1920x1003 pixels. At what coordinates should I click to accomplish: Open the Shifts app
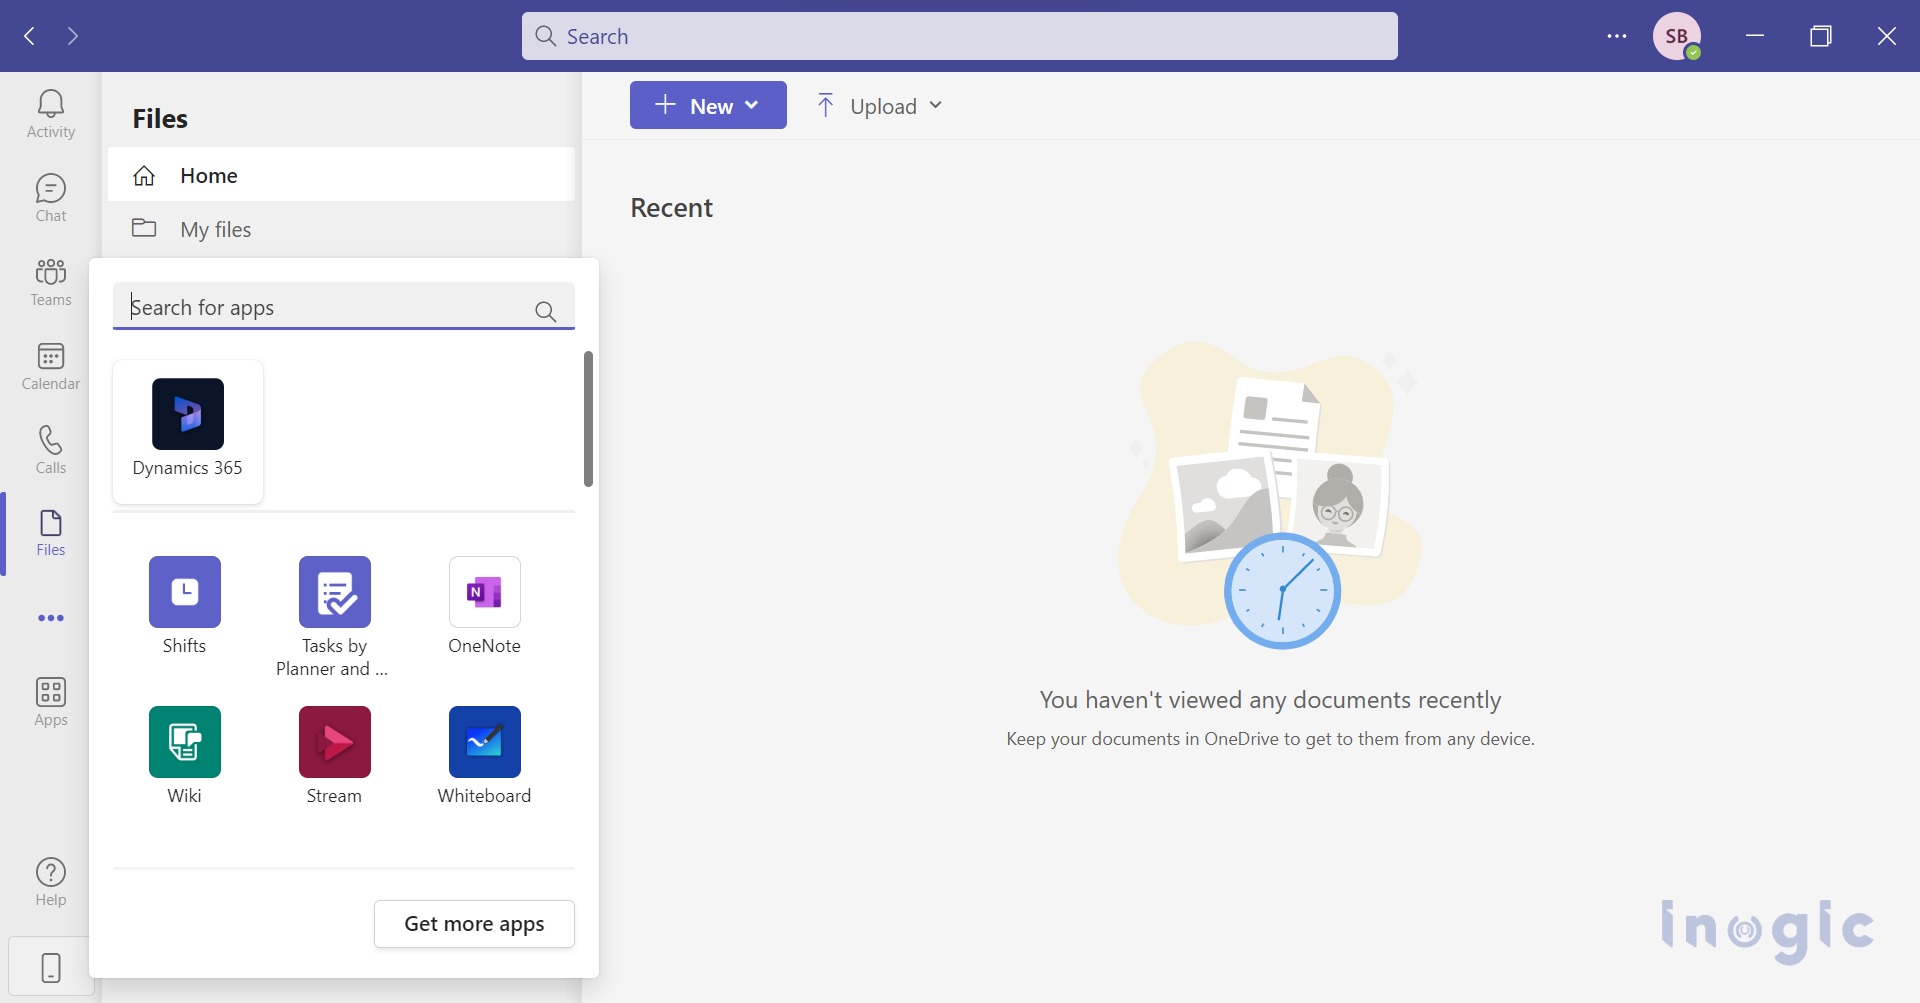pyautogui.click(x=185, y=606)
